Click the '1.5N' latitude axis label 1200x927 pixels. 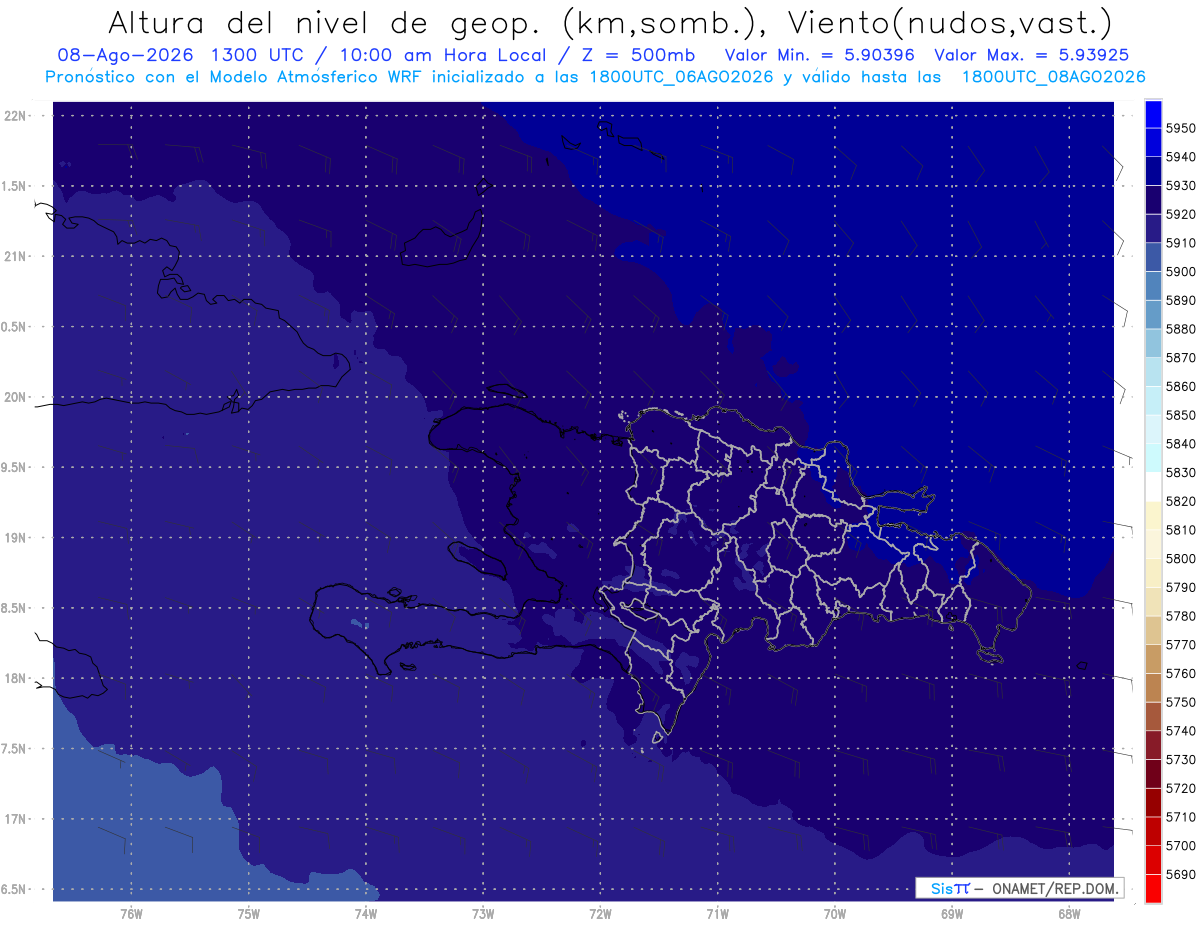pyautogui.click(x=14, y=186)
